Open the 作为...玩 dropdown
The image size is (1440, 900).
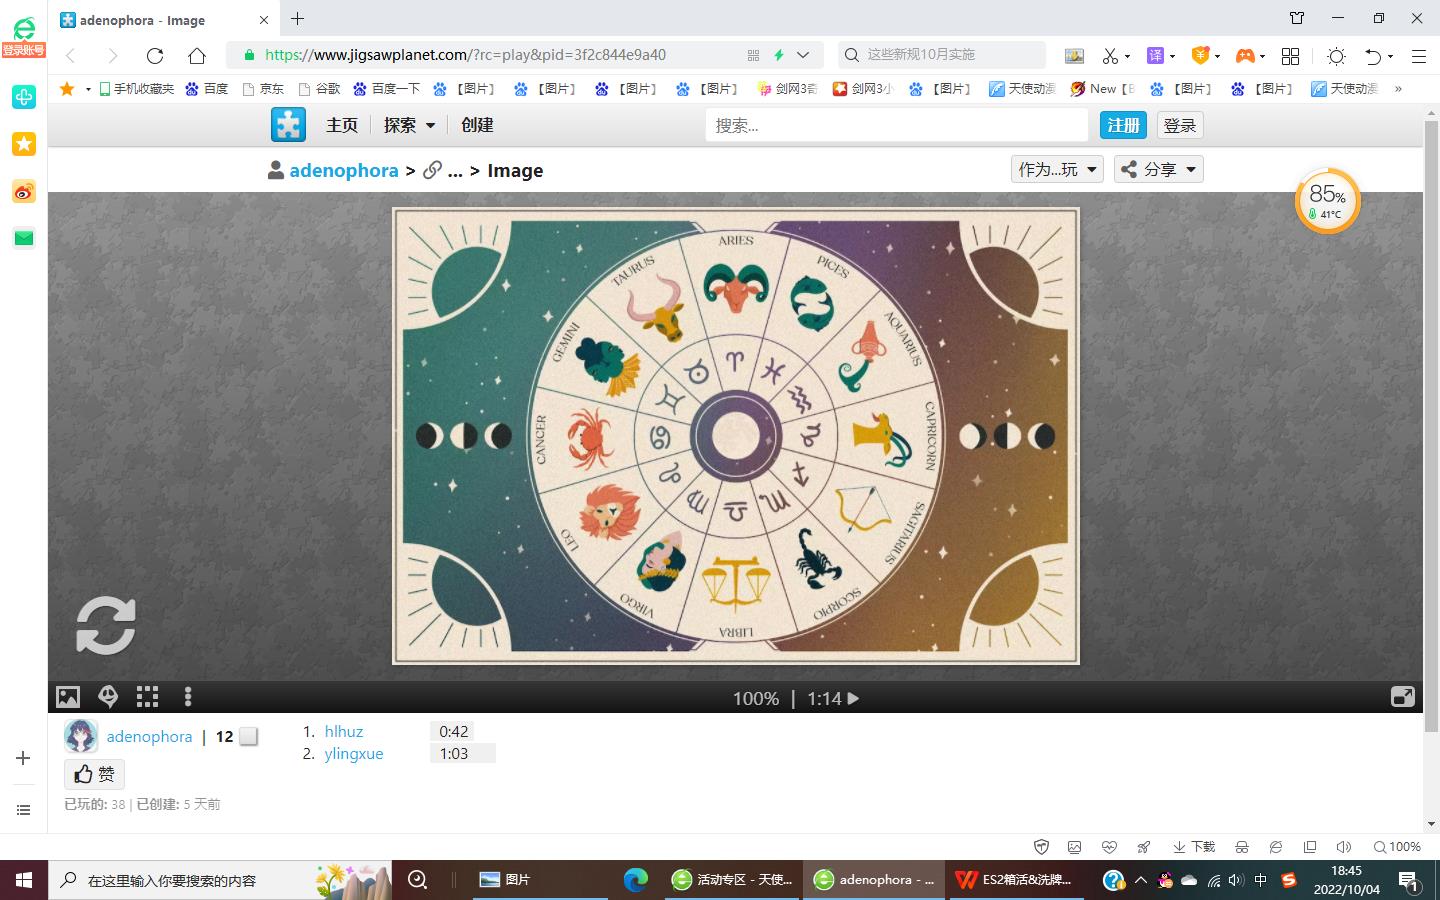[1057, 169]
